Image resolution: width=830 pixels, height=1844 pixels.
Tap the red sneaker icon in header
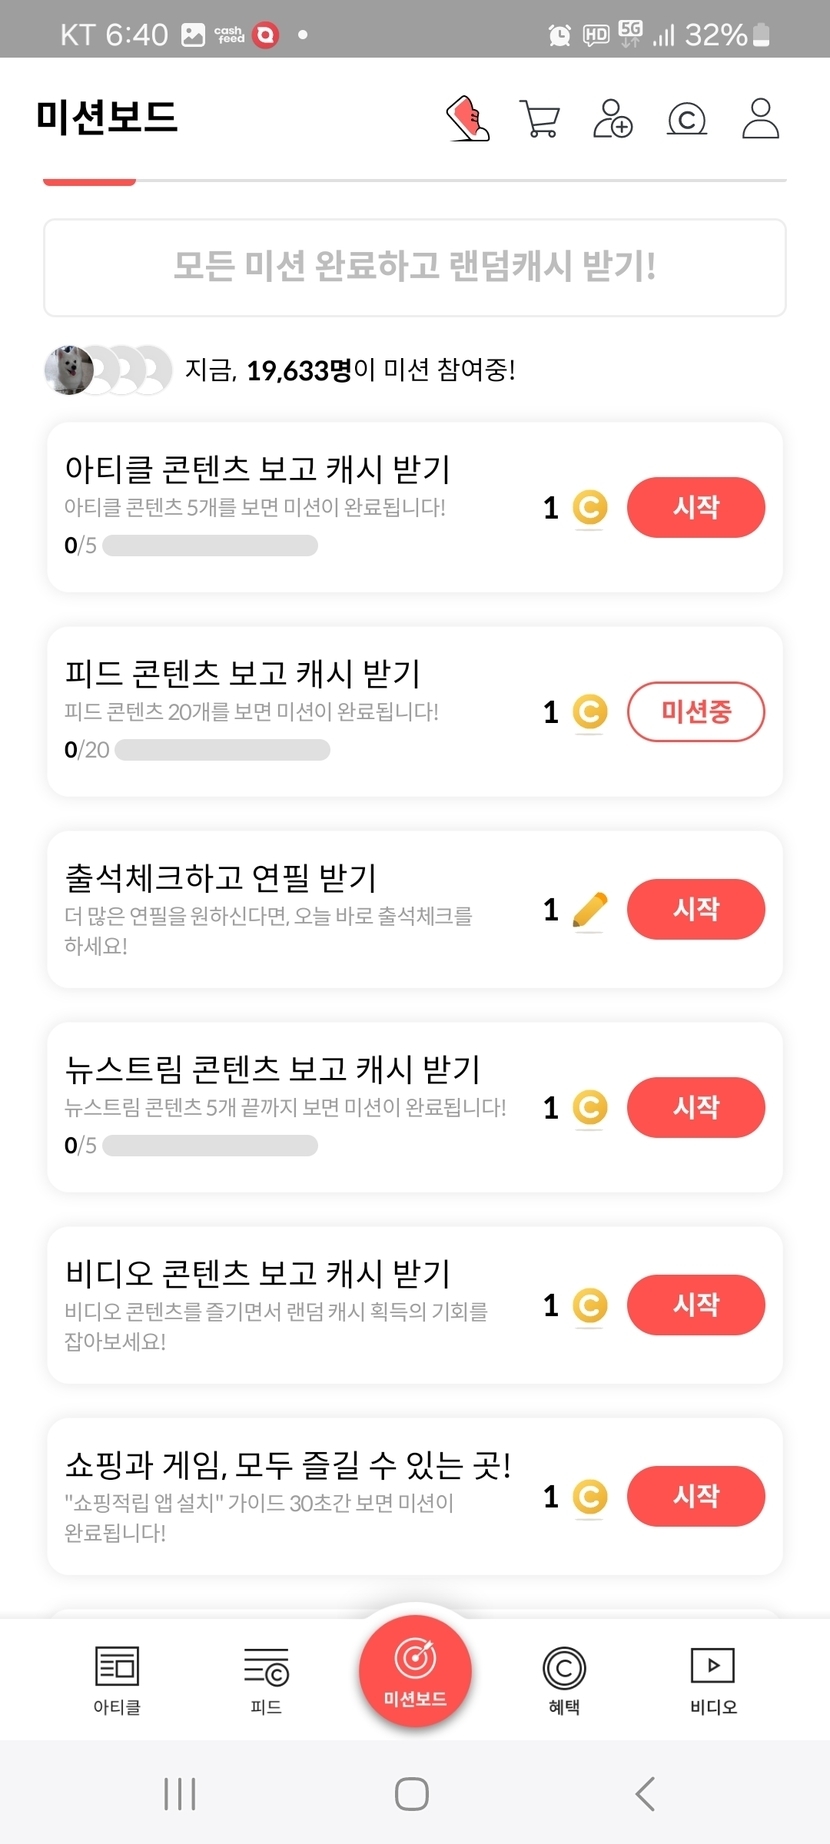coord(468,119)
